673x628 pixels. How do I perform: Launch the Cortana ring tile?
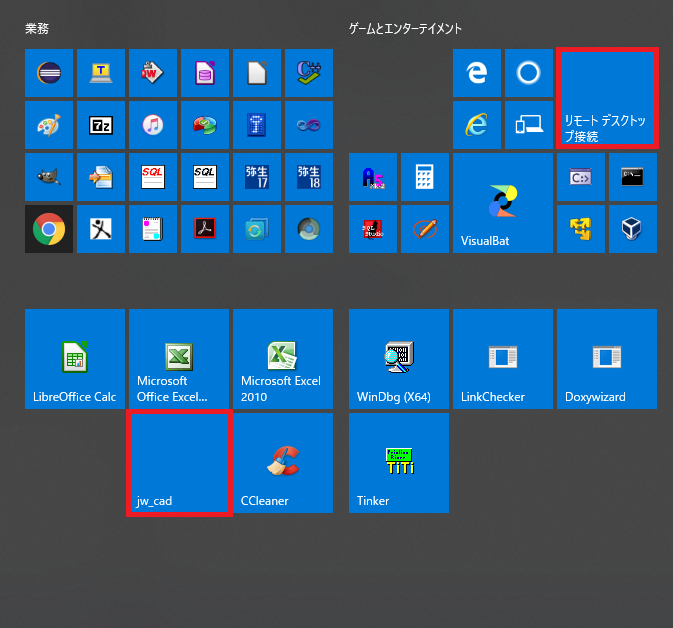[x=529, y=73]
